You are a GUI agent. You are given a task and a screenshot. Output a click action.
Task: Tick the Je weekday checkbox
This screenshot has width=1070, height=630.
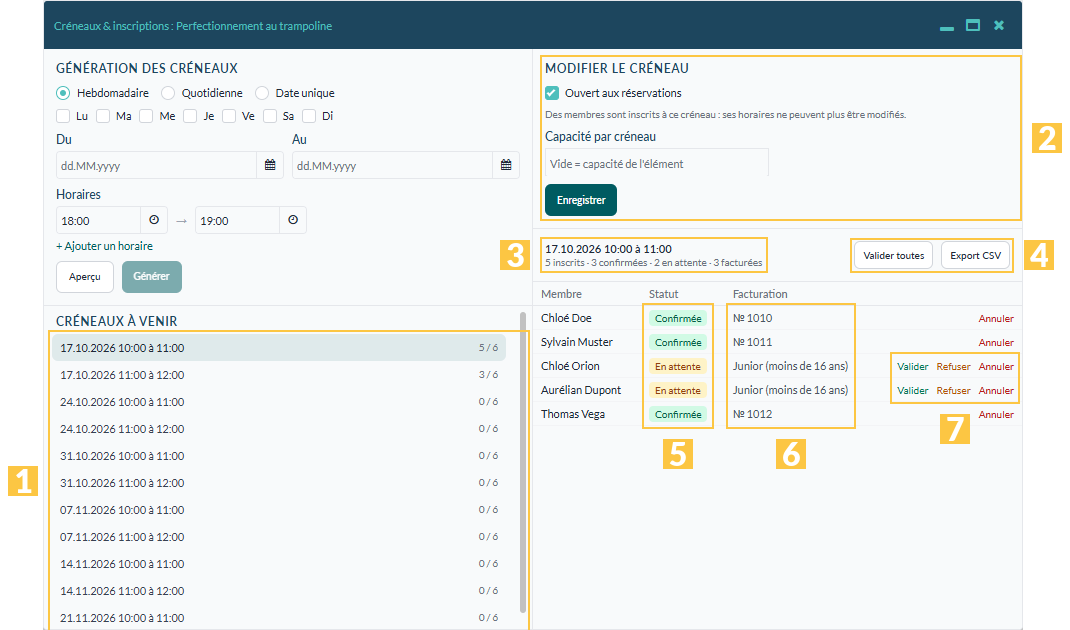coord(190,116)
